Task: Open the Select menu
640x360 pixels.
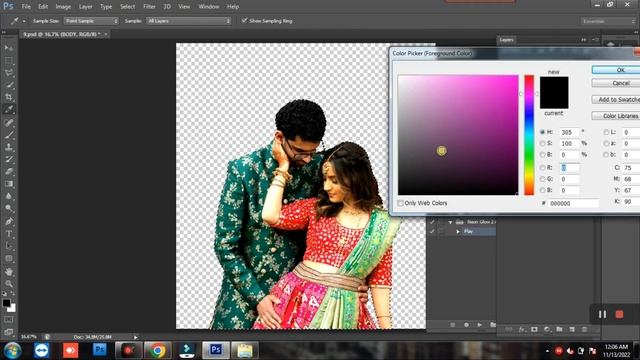Action: click(x=127, y=7)
